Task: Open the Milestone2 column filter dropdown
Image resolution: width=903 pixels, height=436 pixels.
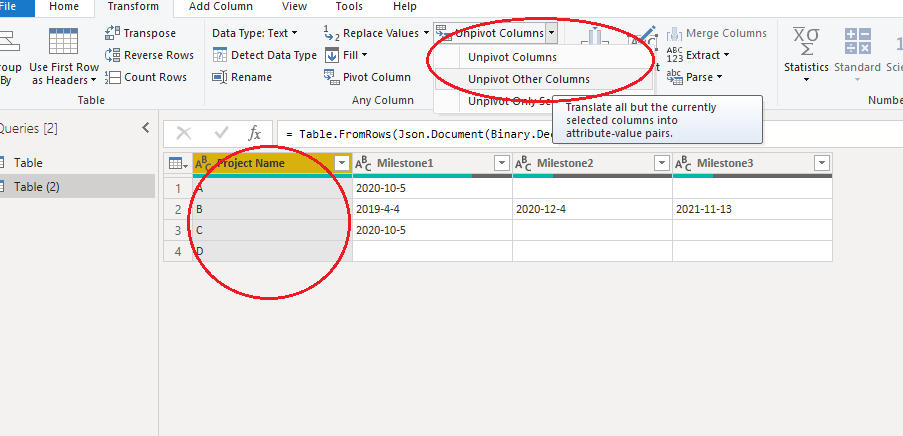Action: coord(662,164)
